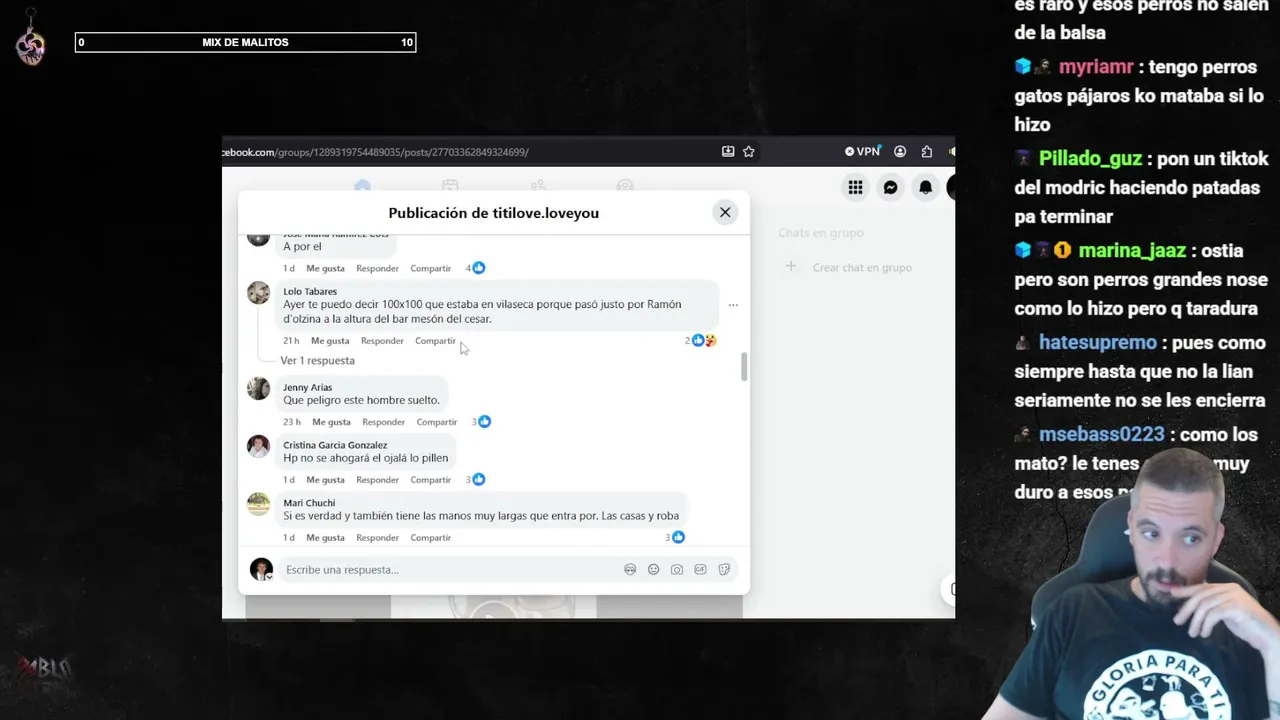Viewport: 1280px width, 720px height.
Task: Open hatesupremo's username in stream chat
Action: point(1098,343)
